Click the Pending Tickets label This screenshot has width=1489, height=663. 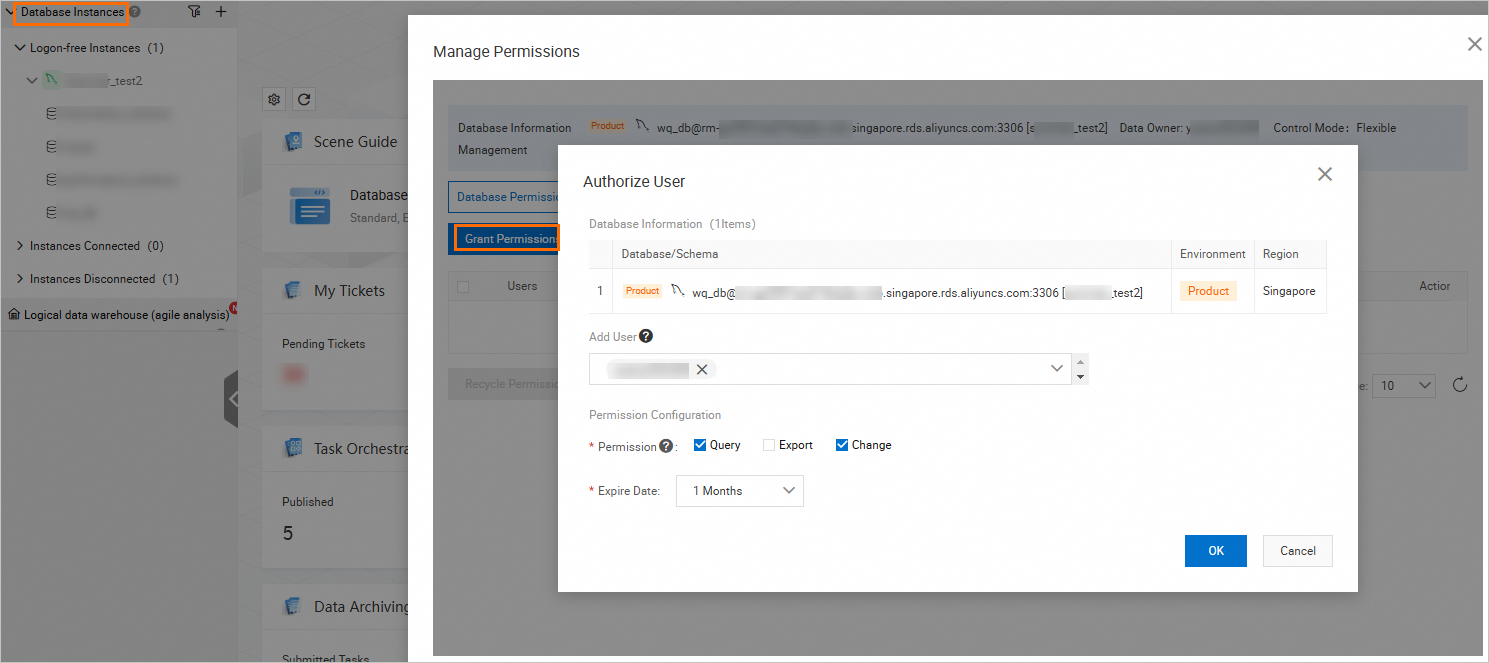tap(324, 344)
